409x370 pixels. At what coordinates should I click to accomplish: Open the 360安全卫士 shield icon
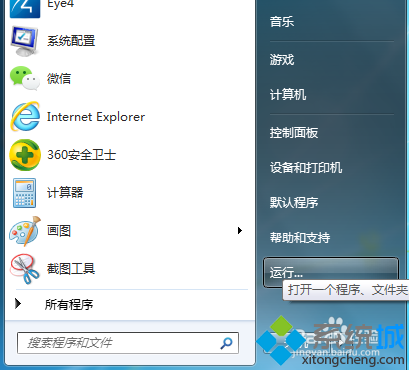click(25, 155)
